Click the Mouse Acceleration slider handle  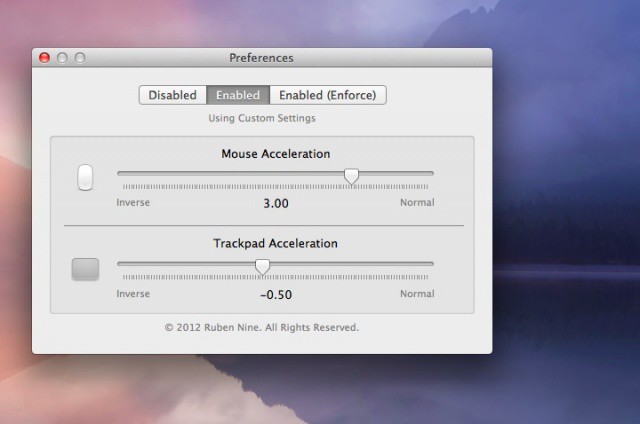tap(351, 176)
